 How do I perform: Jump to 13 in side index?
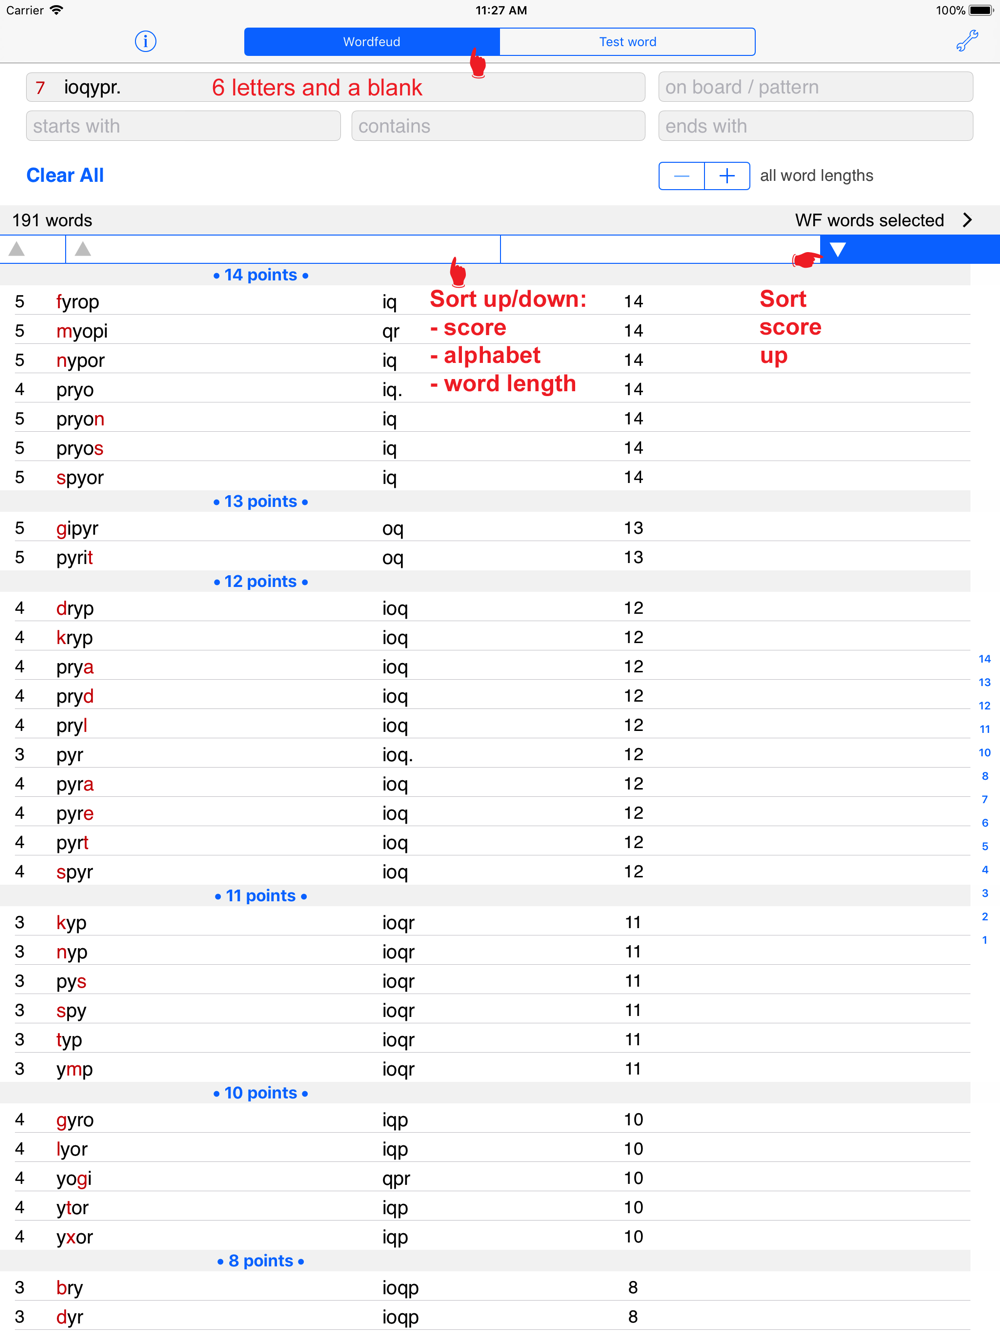(x=985, y=682)
